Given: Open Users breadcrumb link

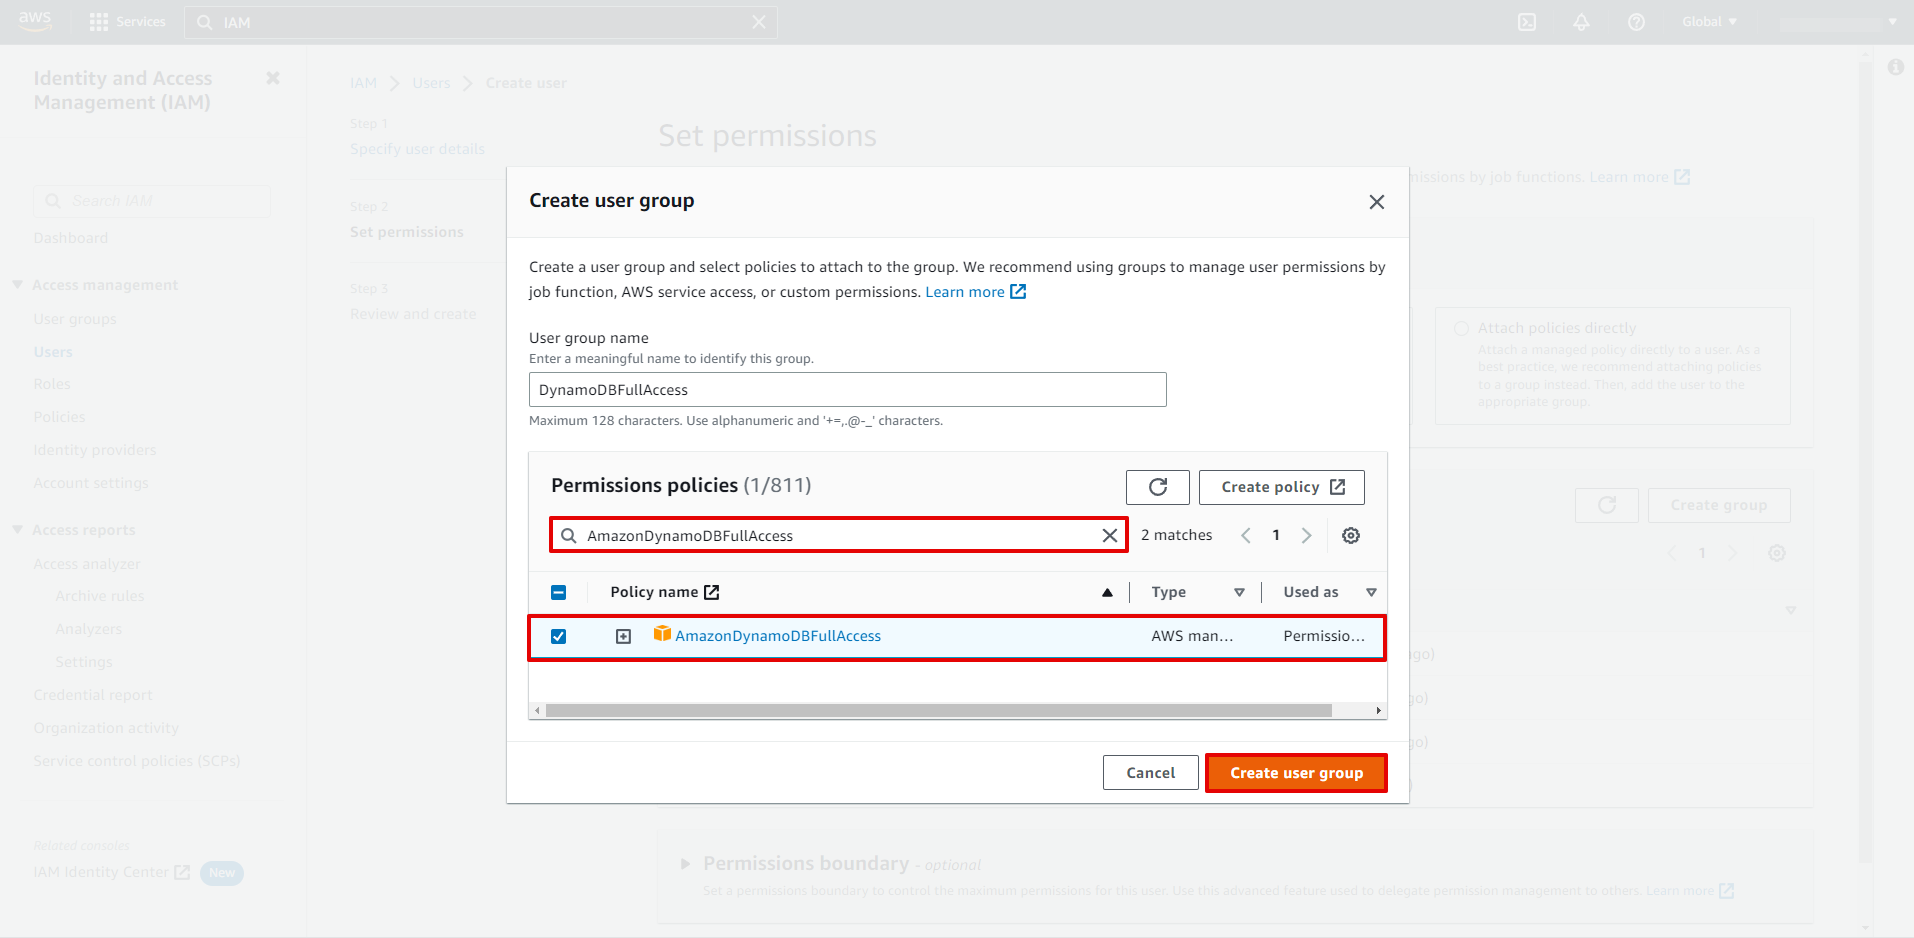Looking at the screenshot, I should click(431, 83).
